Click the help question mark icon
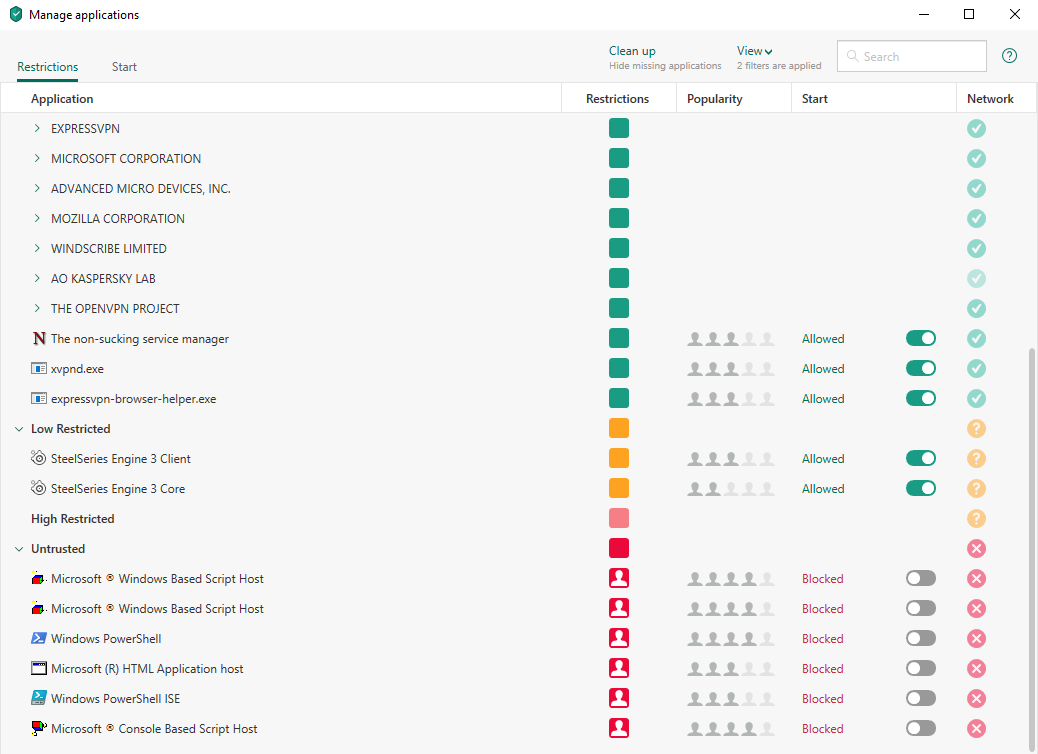 click(1009, 56)
